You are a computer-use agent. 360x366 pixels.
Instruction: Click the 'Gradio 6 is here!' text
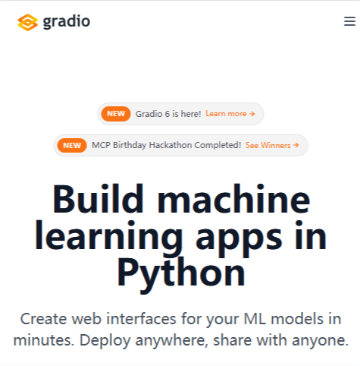168,114
